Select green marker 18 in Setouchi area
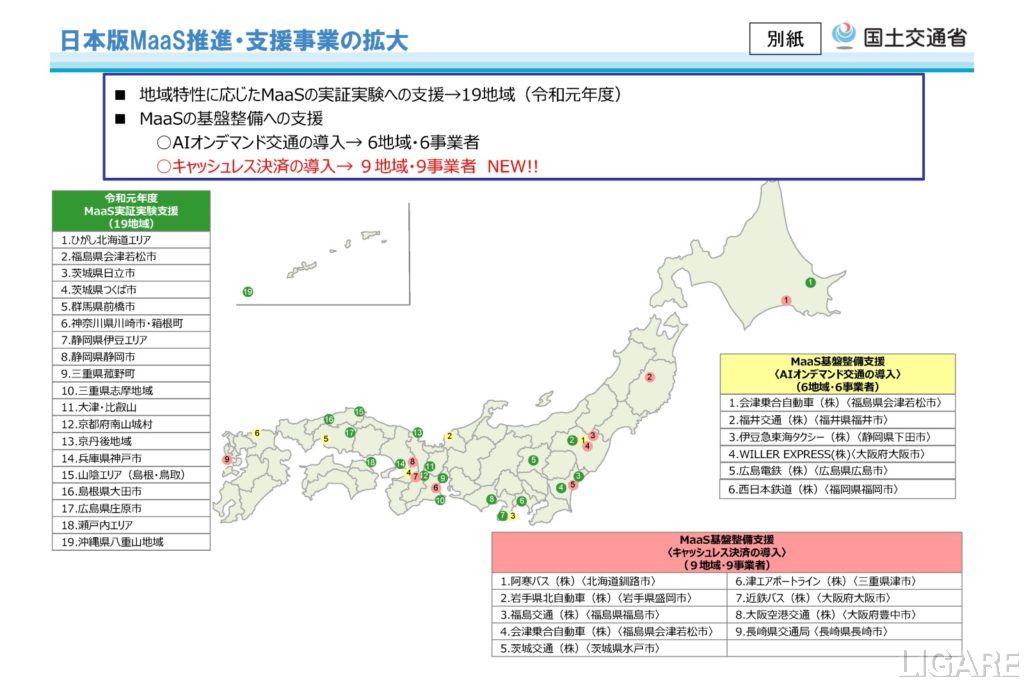 (371, 462)
